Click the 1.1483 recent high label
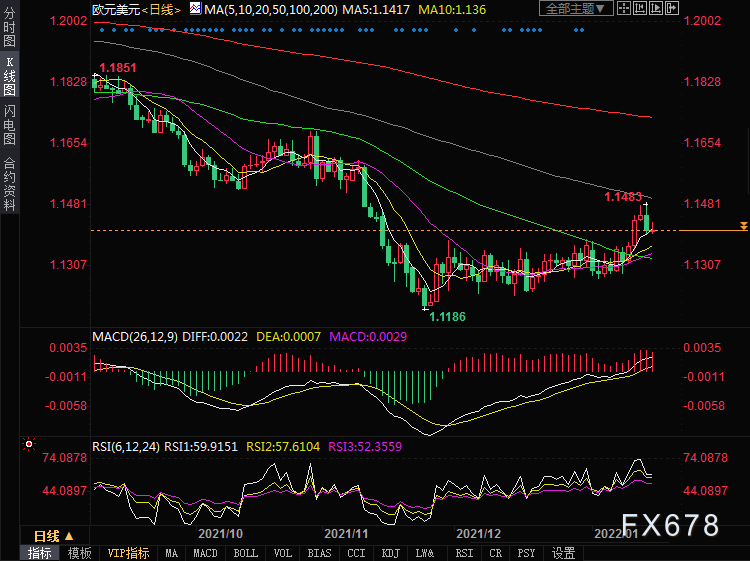Viewport: 750px width, 561px height. click(x=623, y=197)
